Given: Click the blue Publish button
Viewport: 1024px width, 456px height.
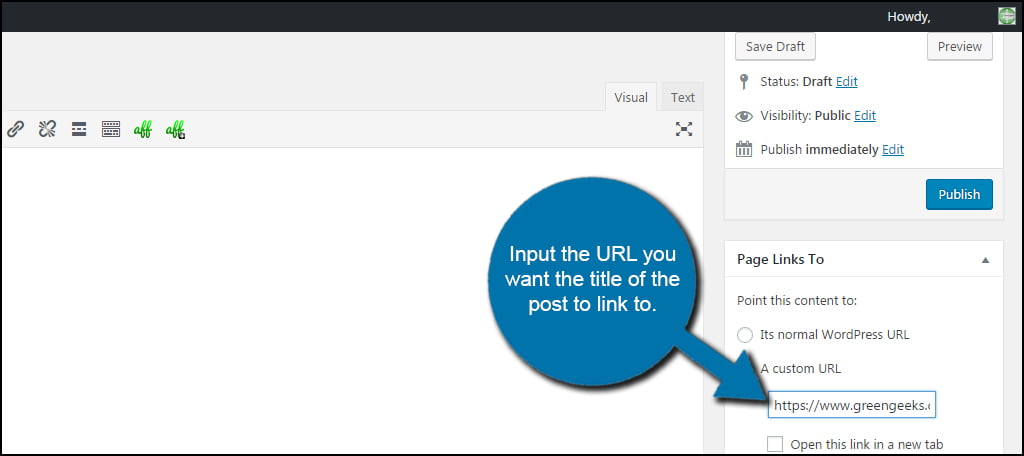Looking at the screenshot, I should [959, 195].
